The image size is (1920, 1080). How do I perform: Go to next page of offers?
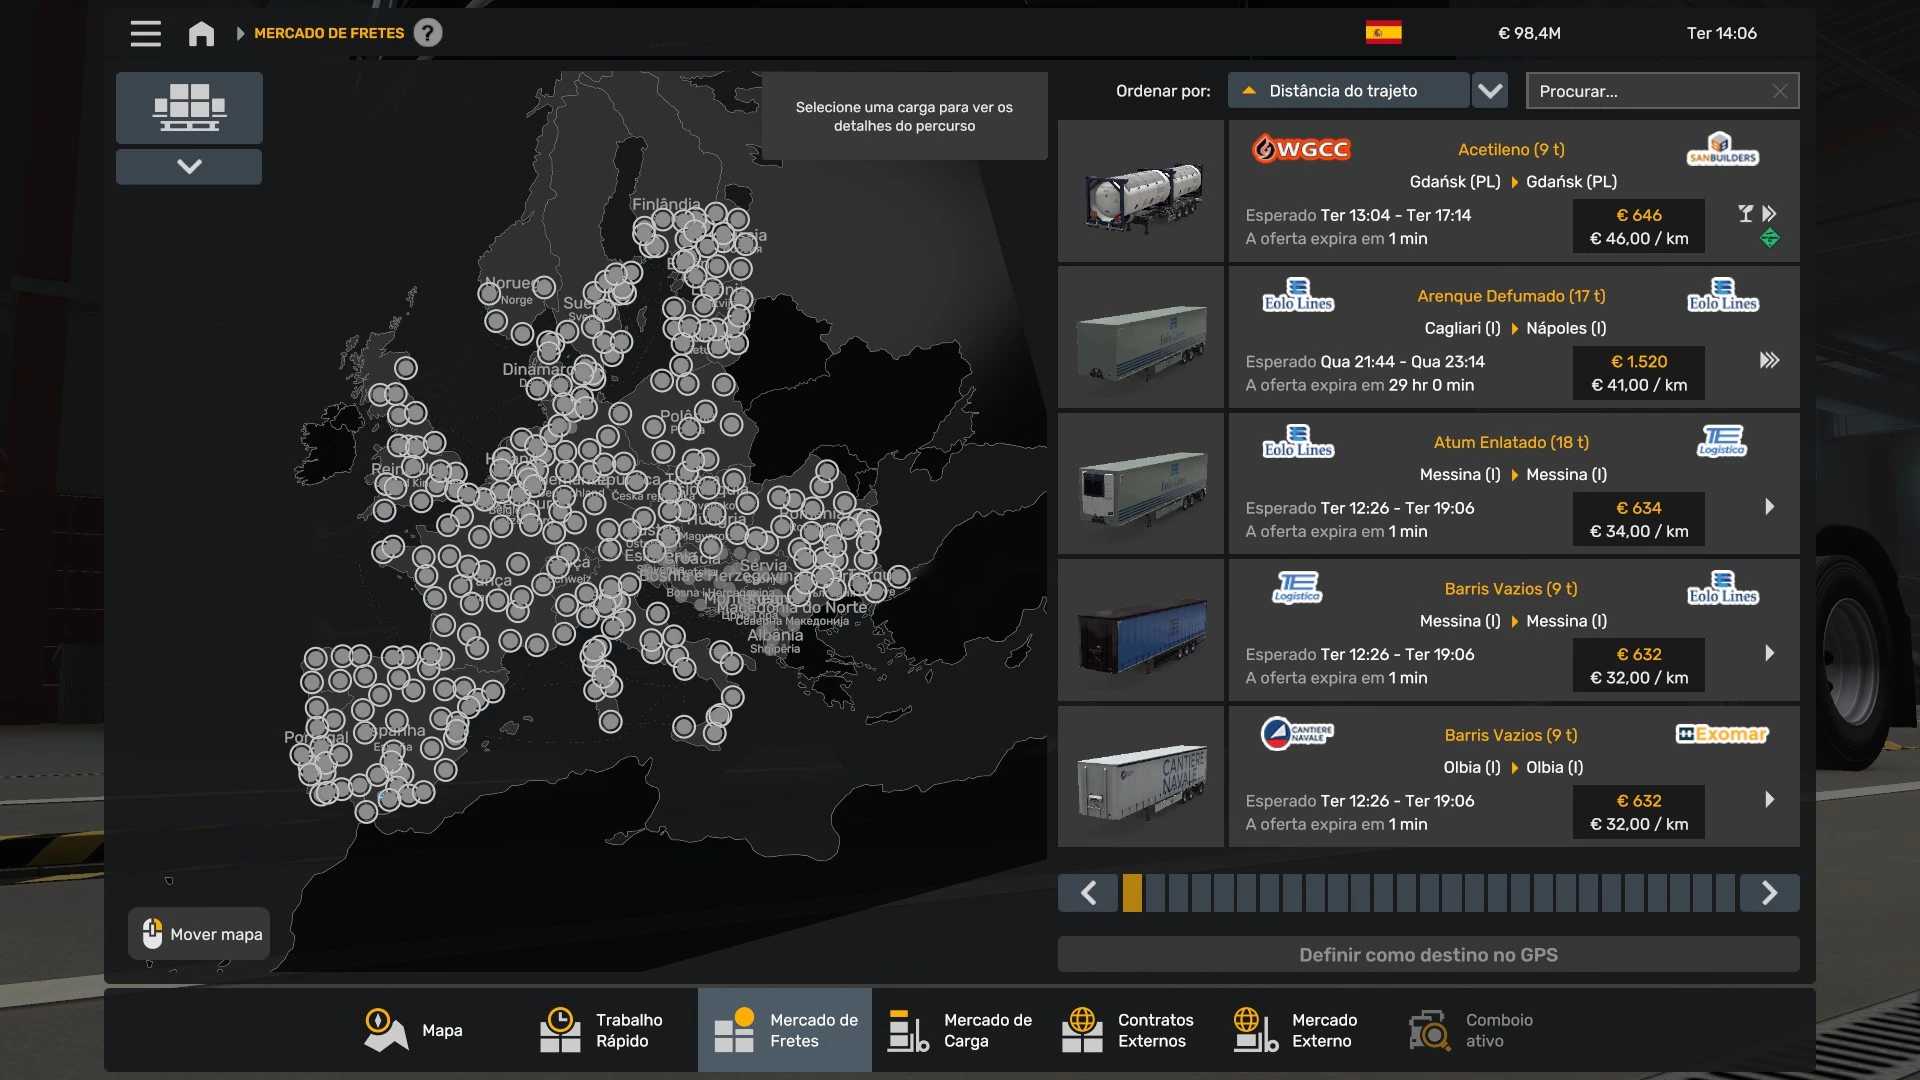click(1769, 893)
